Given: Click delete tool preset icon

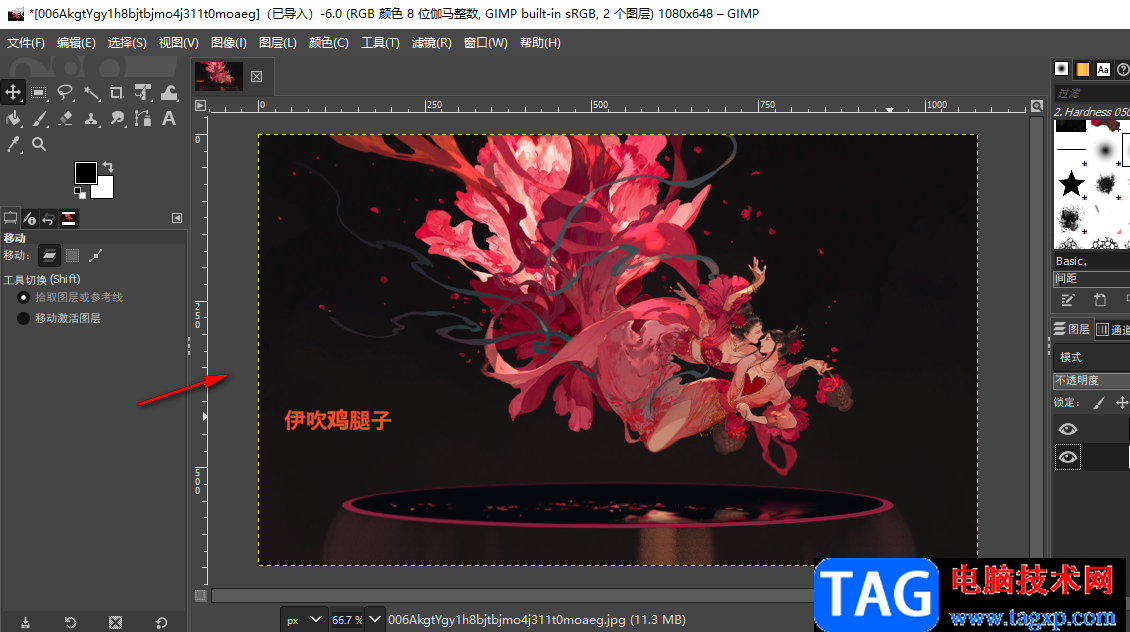Looking at the screenshot, I should click(115, 623).
